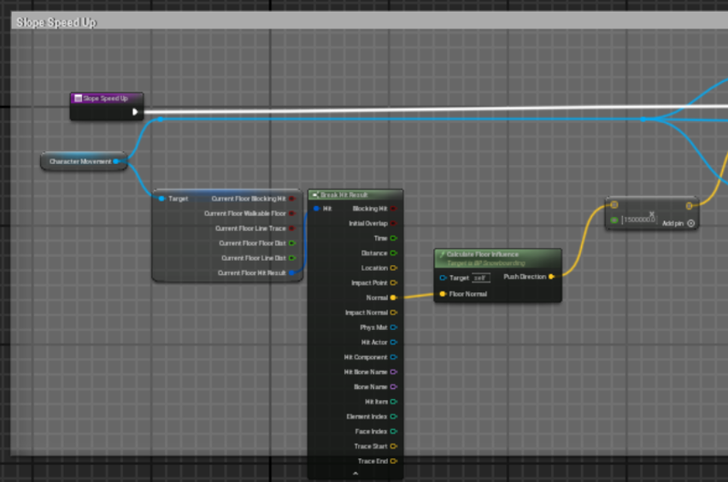Click the Current Floor Hit Result pin
This screenshot has height=482, width=728.
(x=292, y=273)
